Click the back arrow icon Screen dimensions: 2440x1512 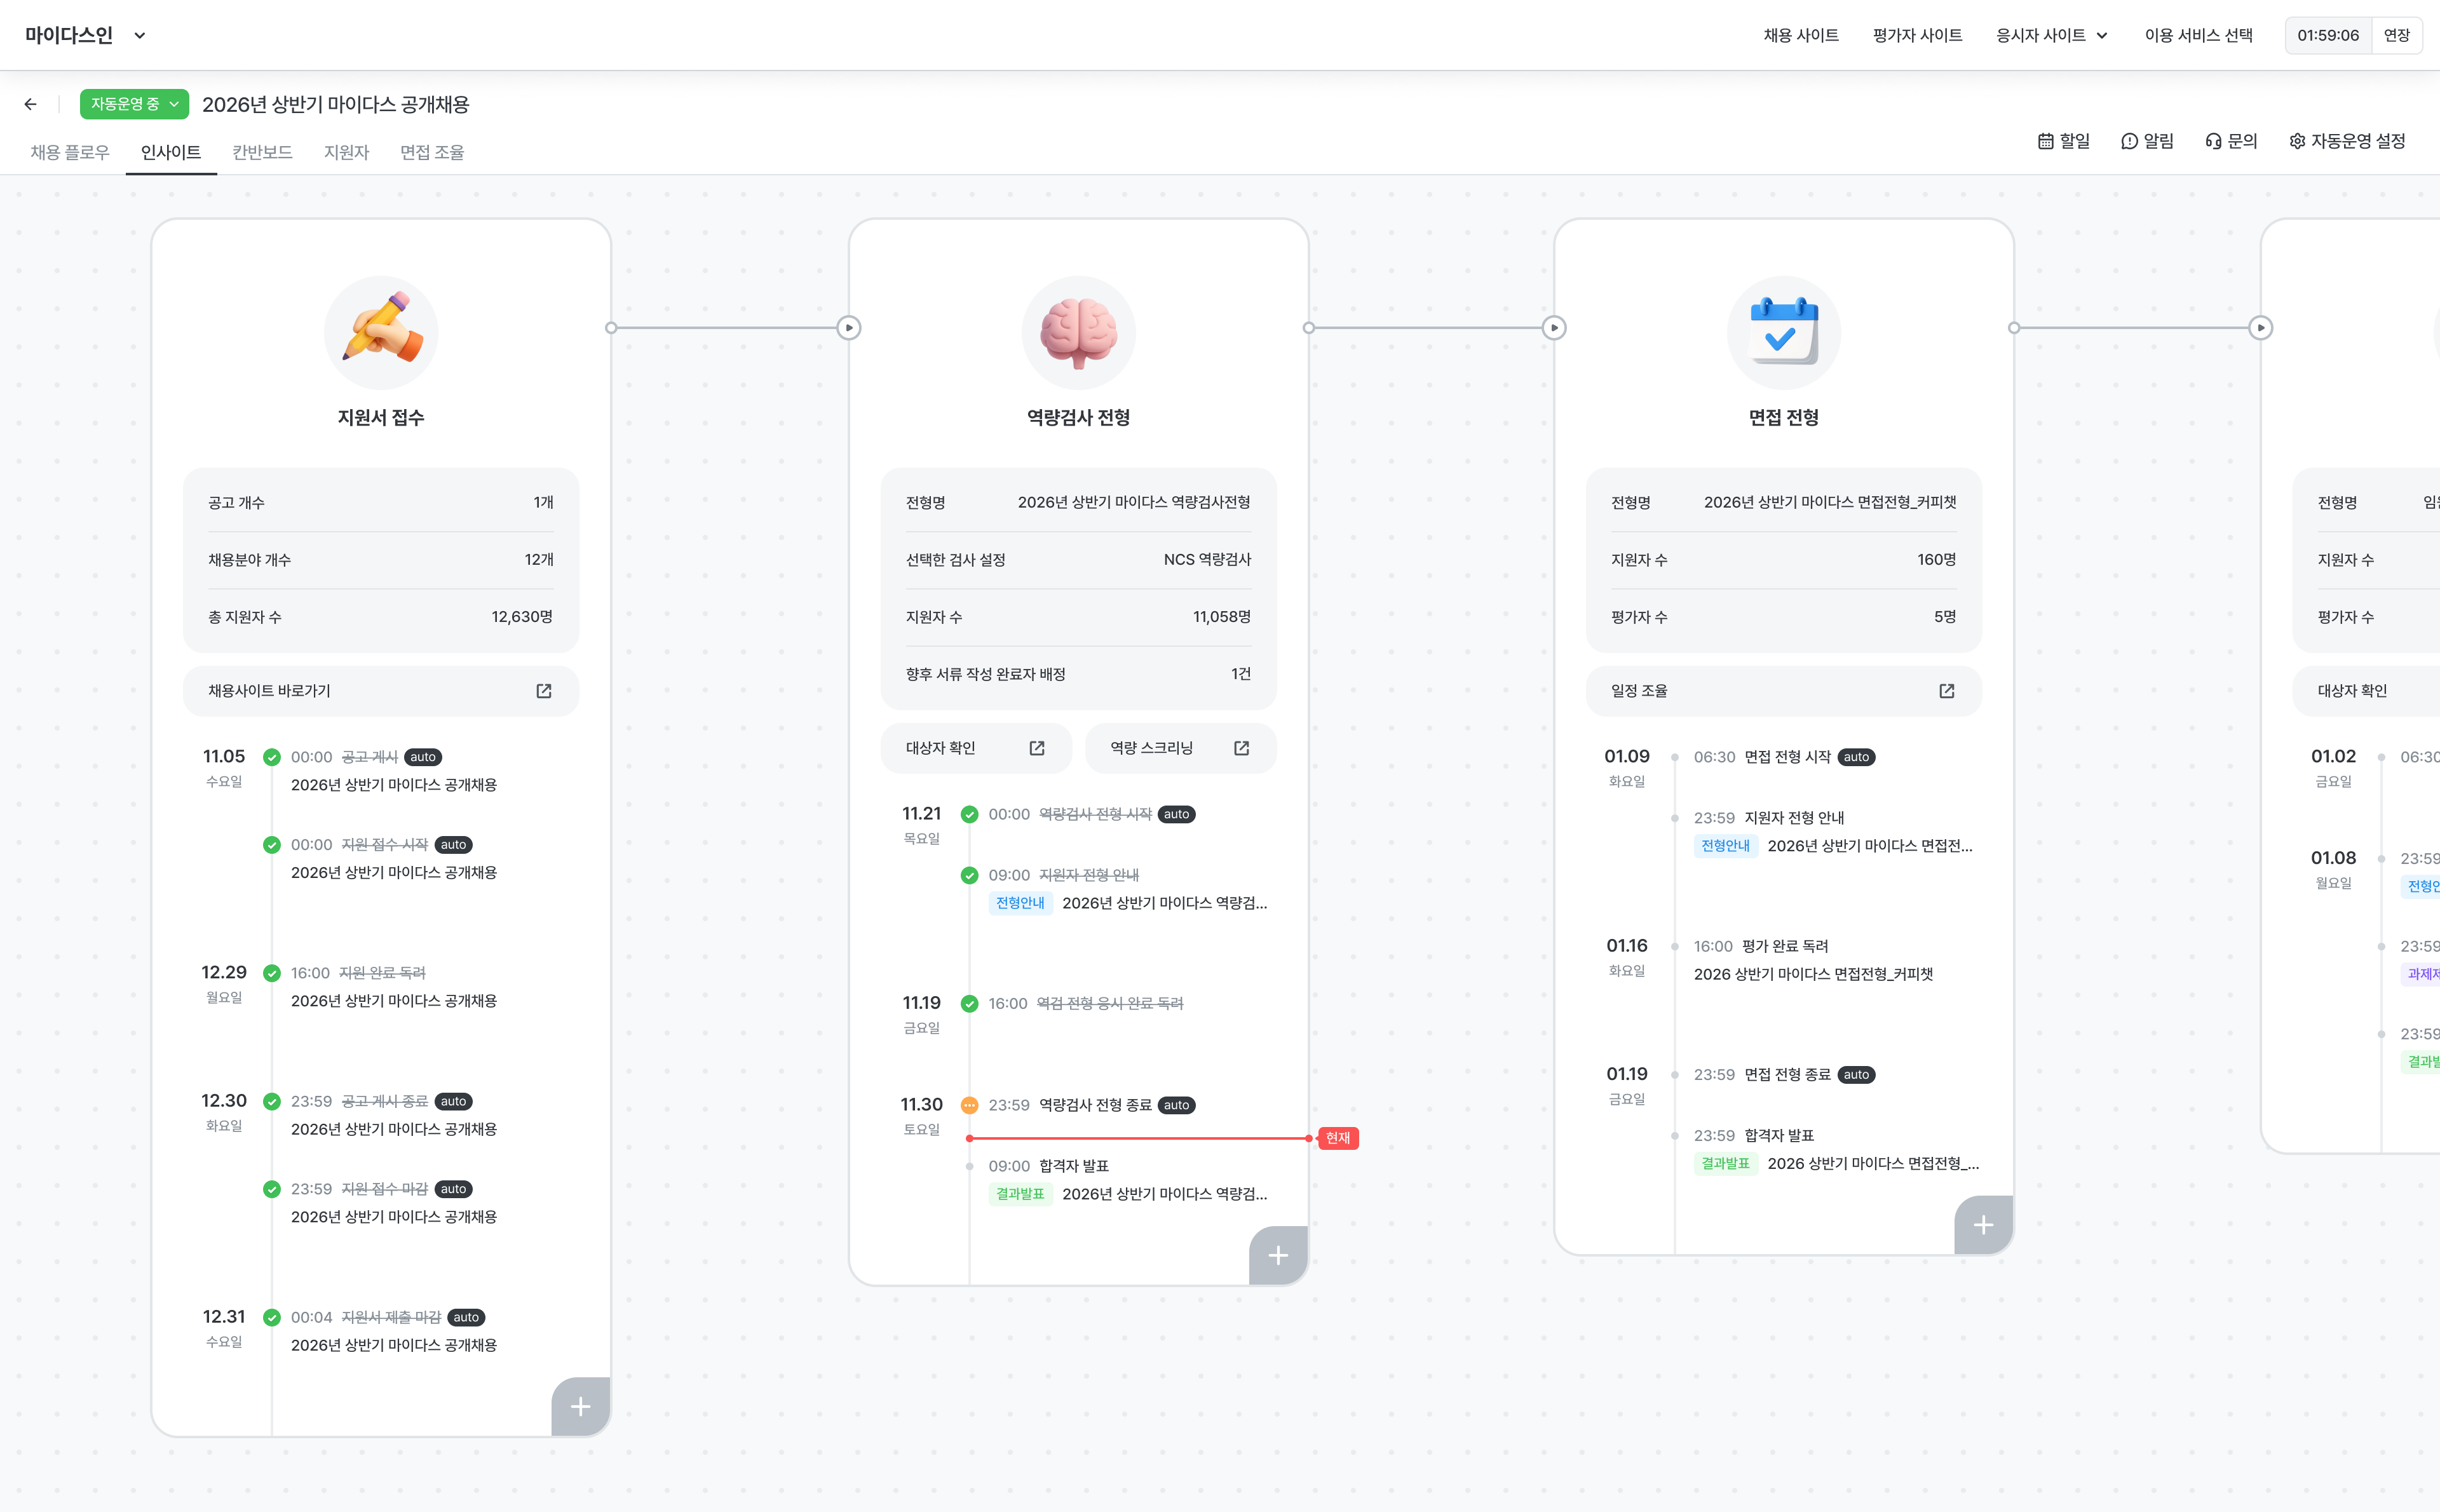click(31, 104)
